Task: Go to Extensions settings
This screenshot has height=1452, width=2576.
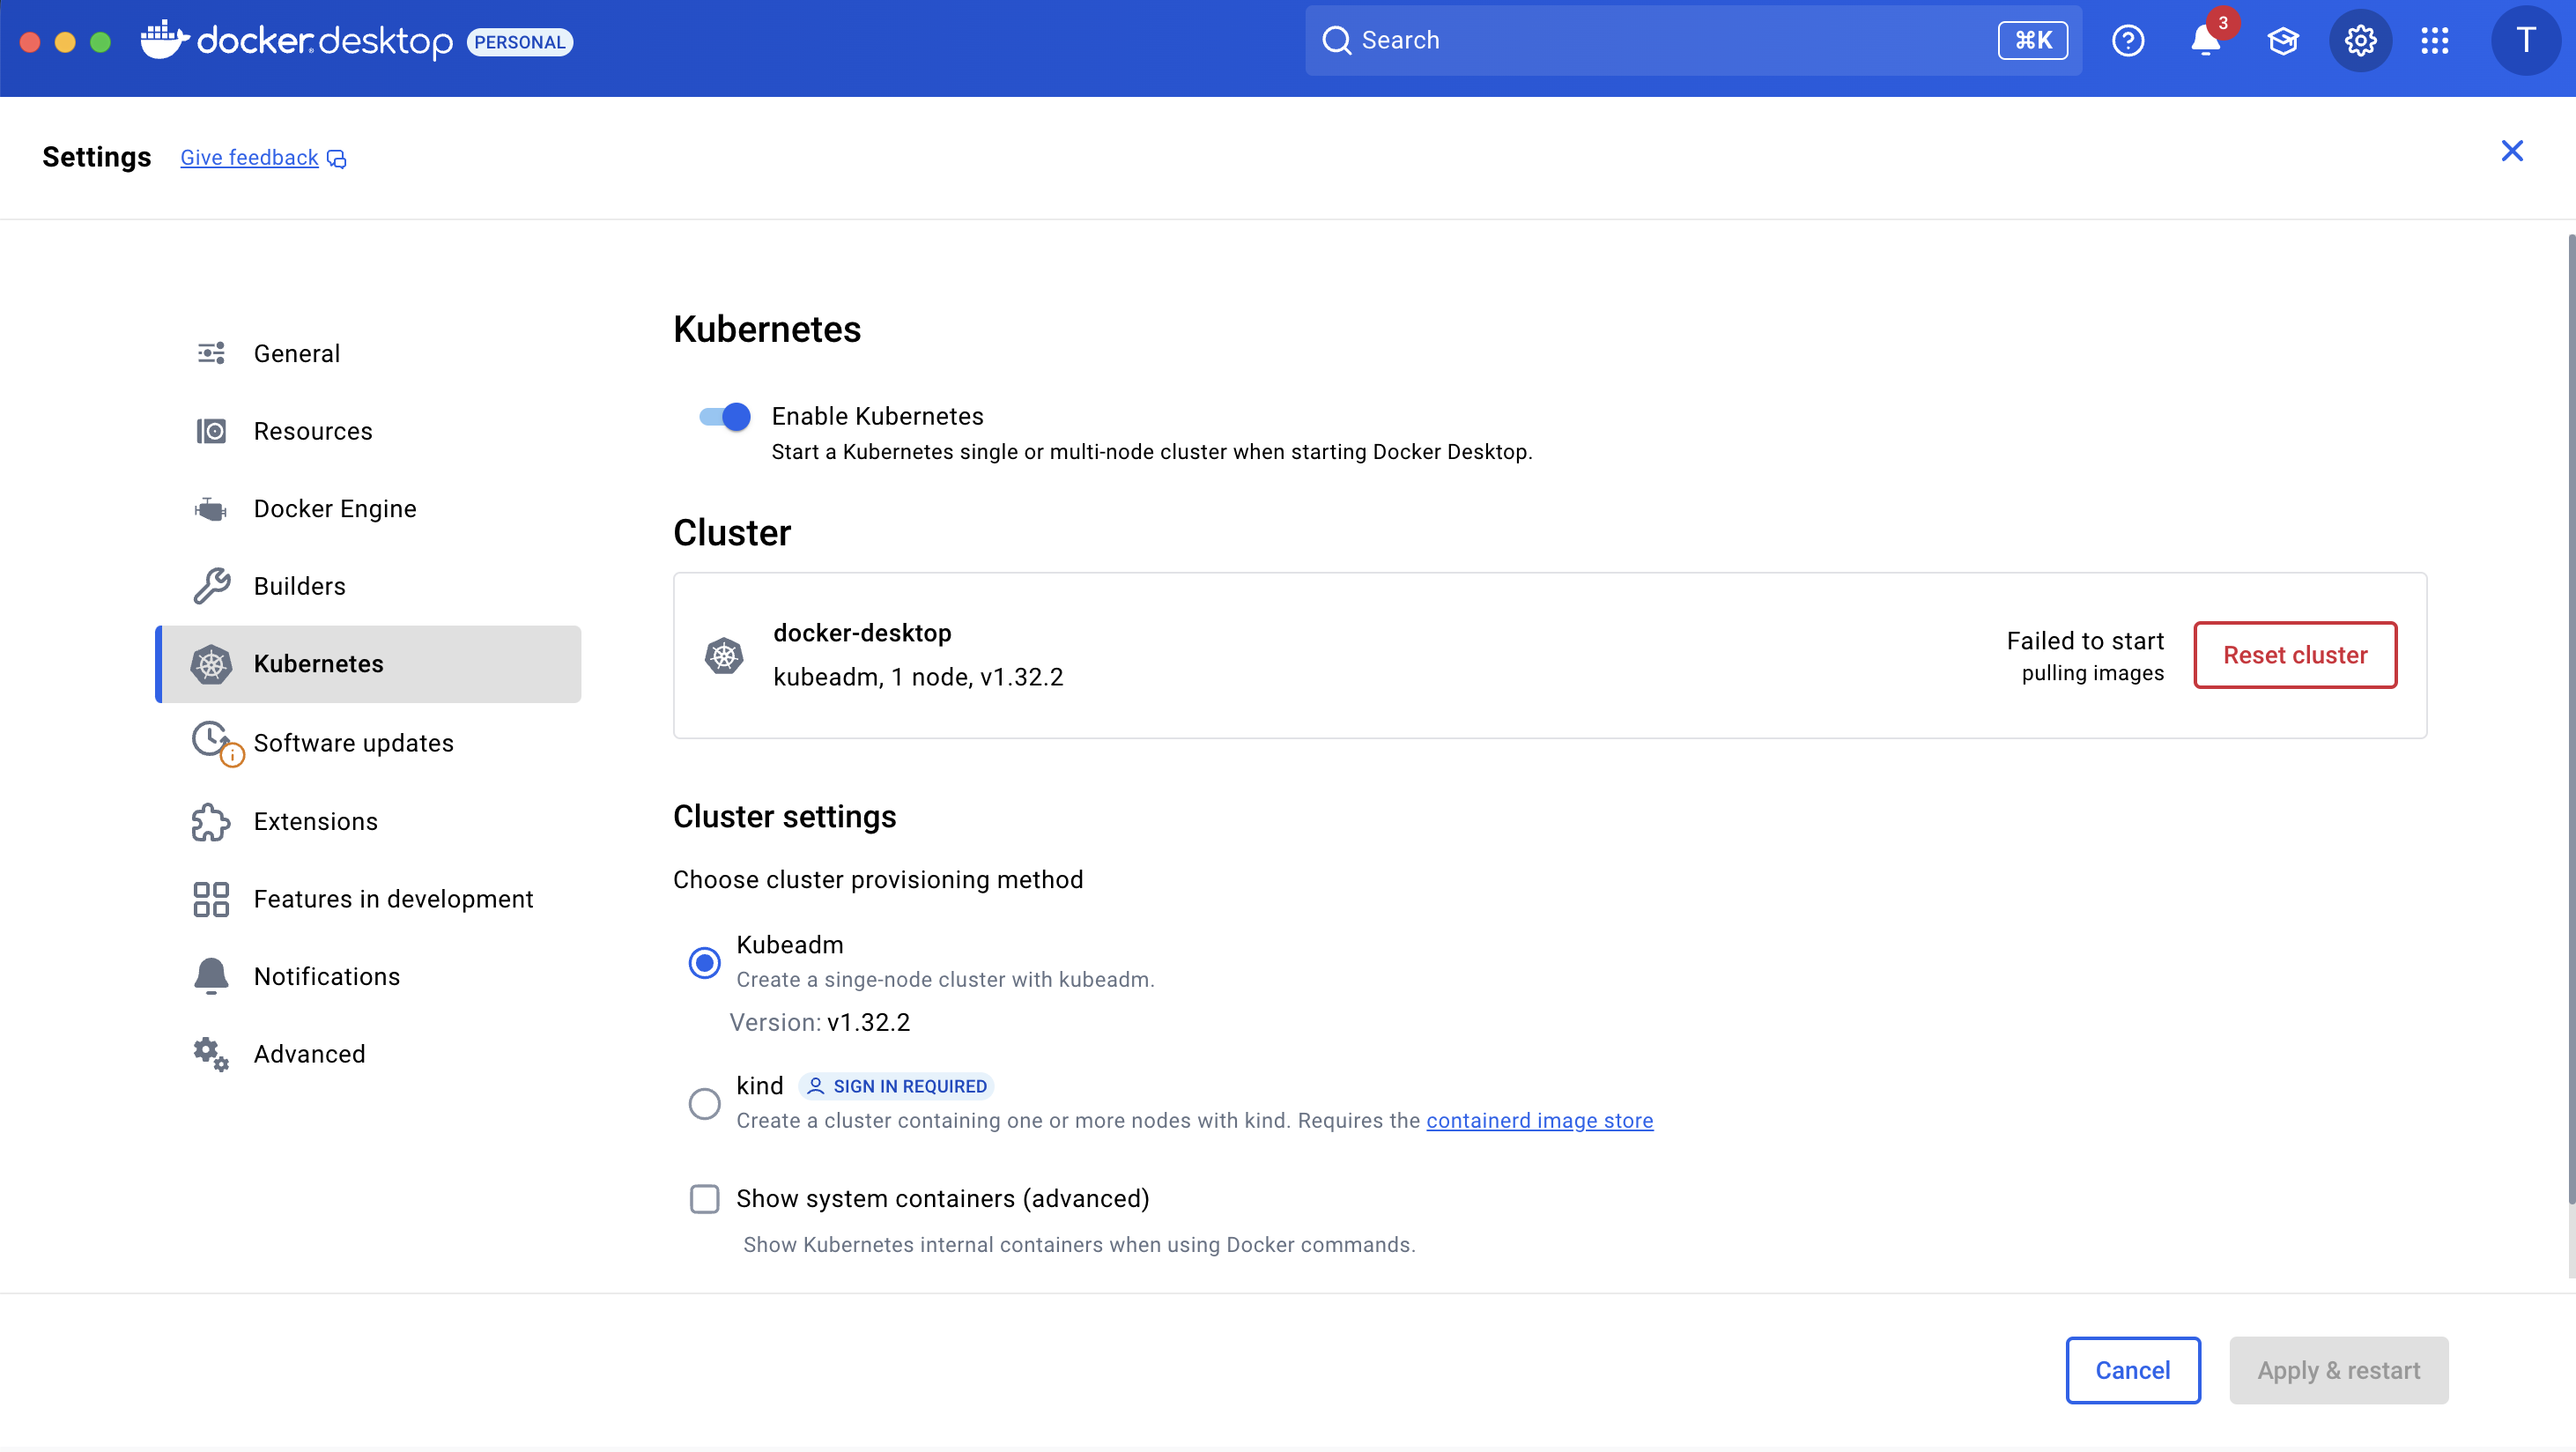Action: pyautogui.click(x=369, y=822)
